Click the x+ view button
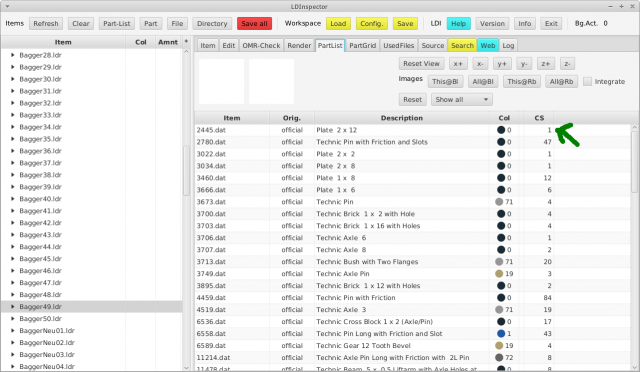The height and width of the screenshot is (372, 640). tap(458, 64)
